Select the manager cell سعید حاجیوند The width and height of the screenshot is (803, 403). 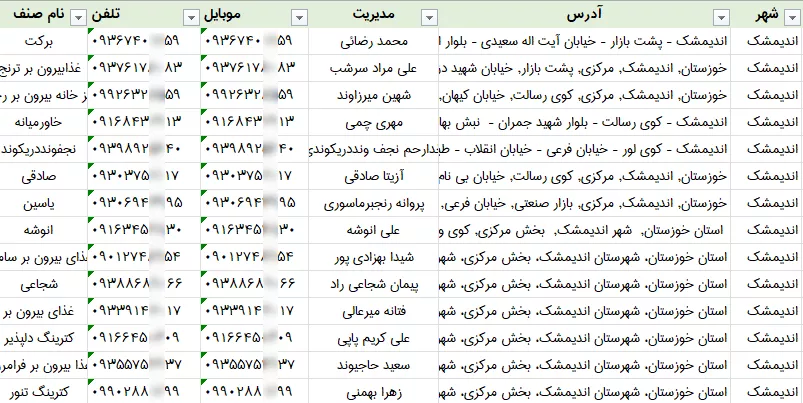374,365
